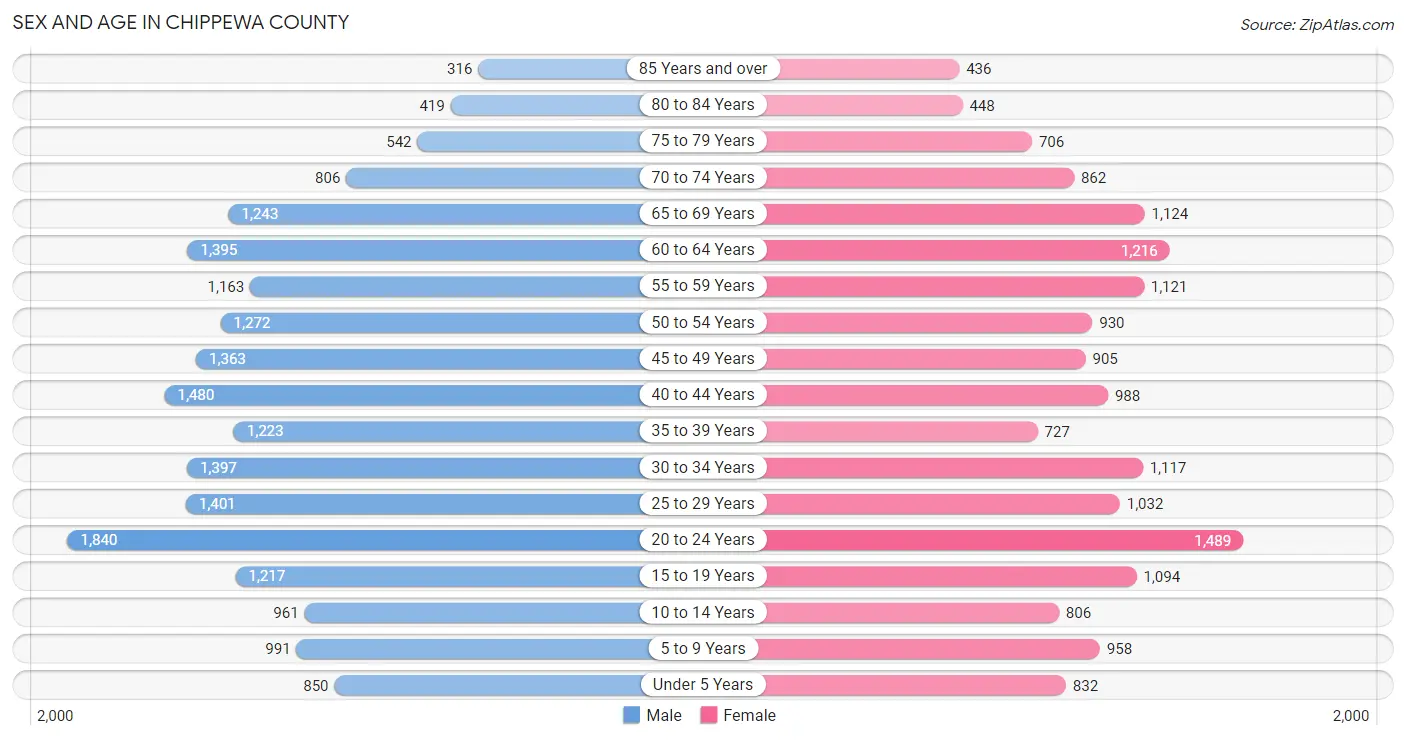Click the 45 to 49 Years label
This screenshot has height=740, width=1406.
(x=703, y=358)
